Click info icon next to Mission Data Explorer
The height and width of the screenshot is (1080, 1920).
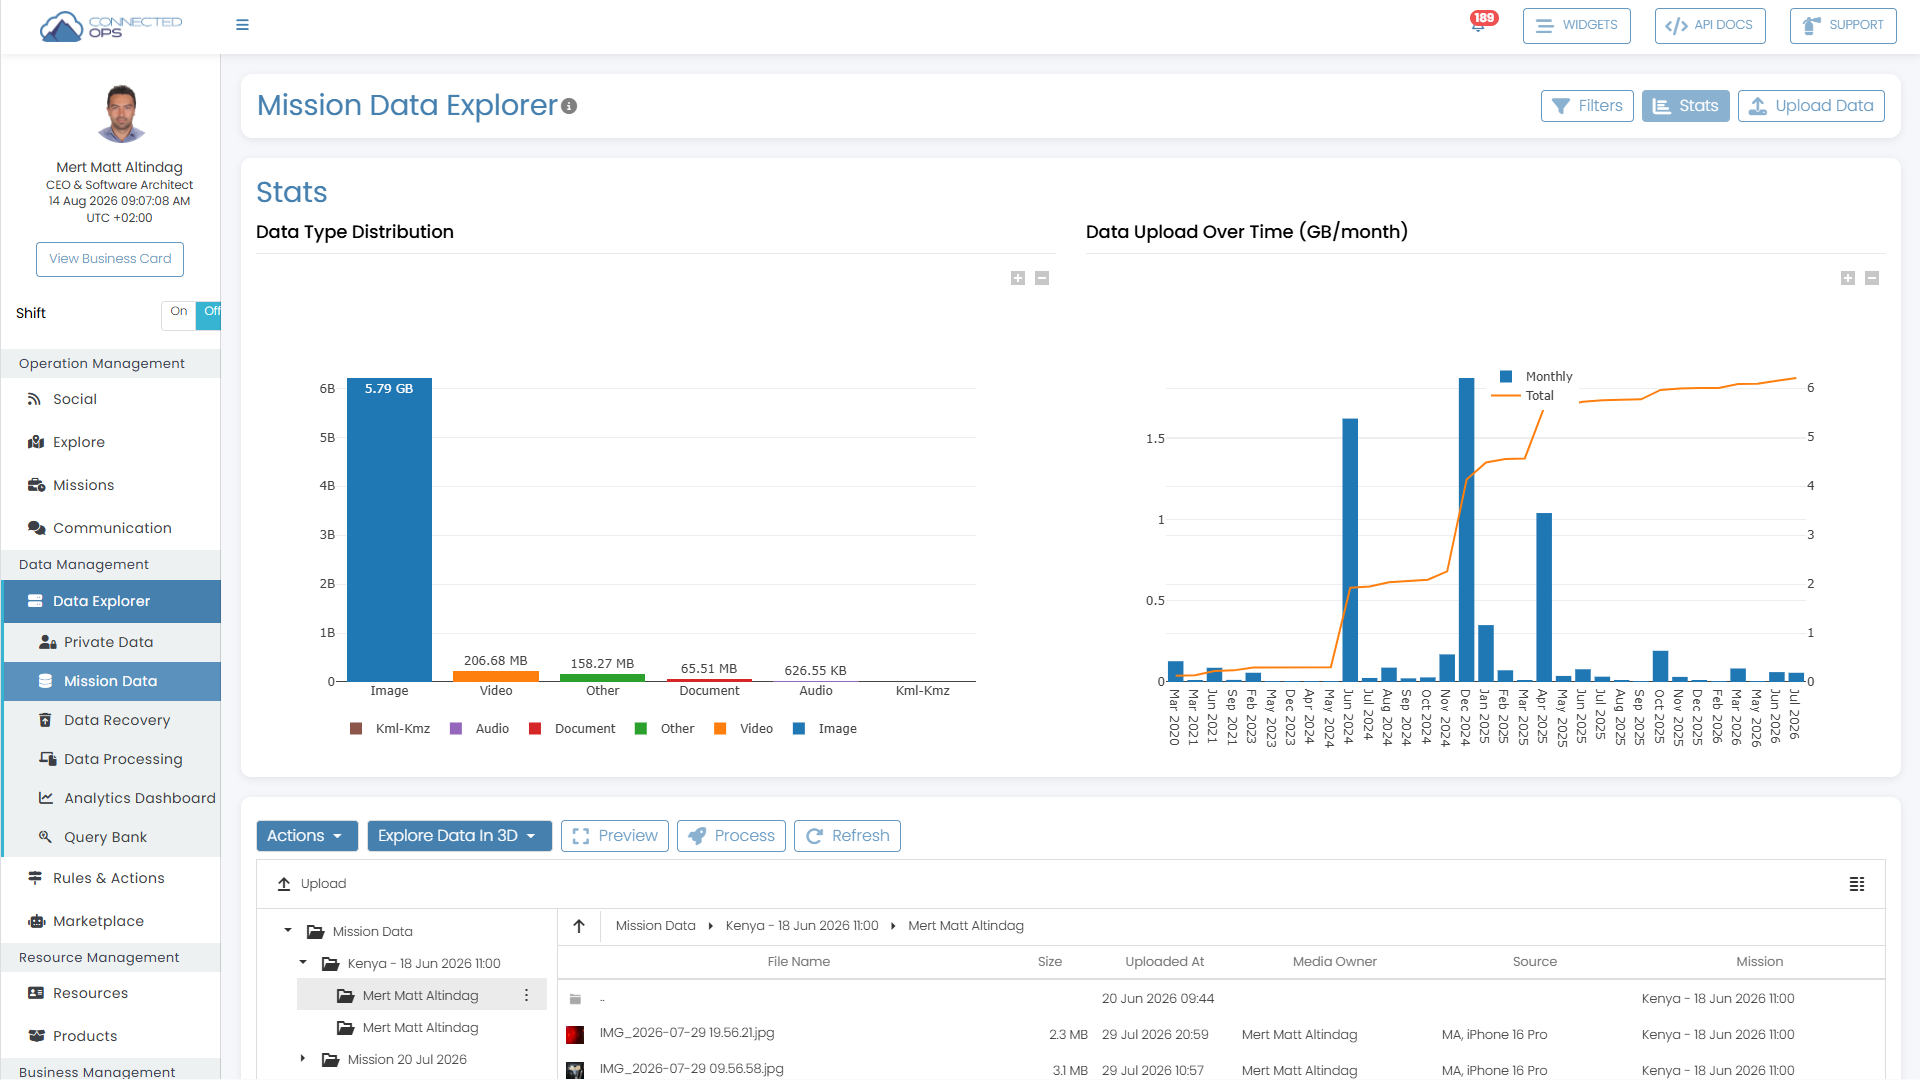(569, 106)
